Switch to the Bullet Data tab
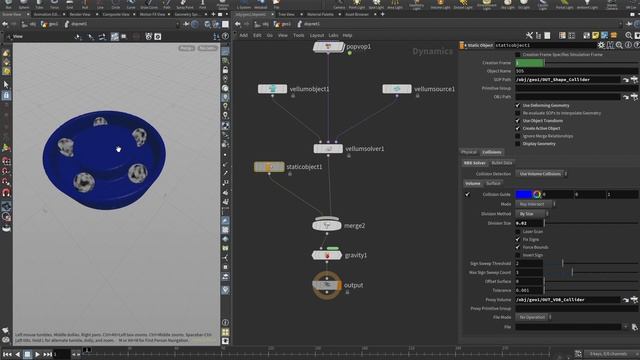This screenshot has height=360, width=640. point(502,163)
